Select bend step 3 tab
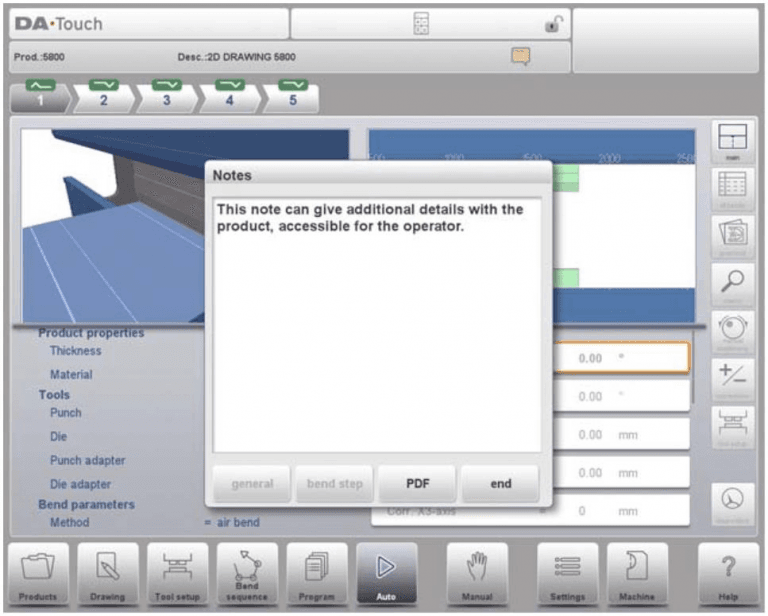768x616 pixels. (x=167, y=97)
